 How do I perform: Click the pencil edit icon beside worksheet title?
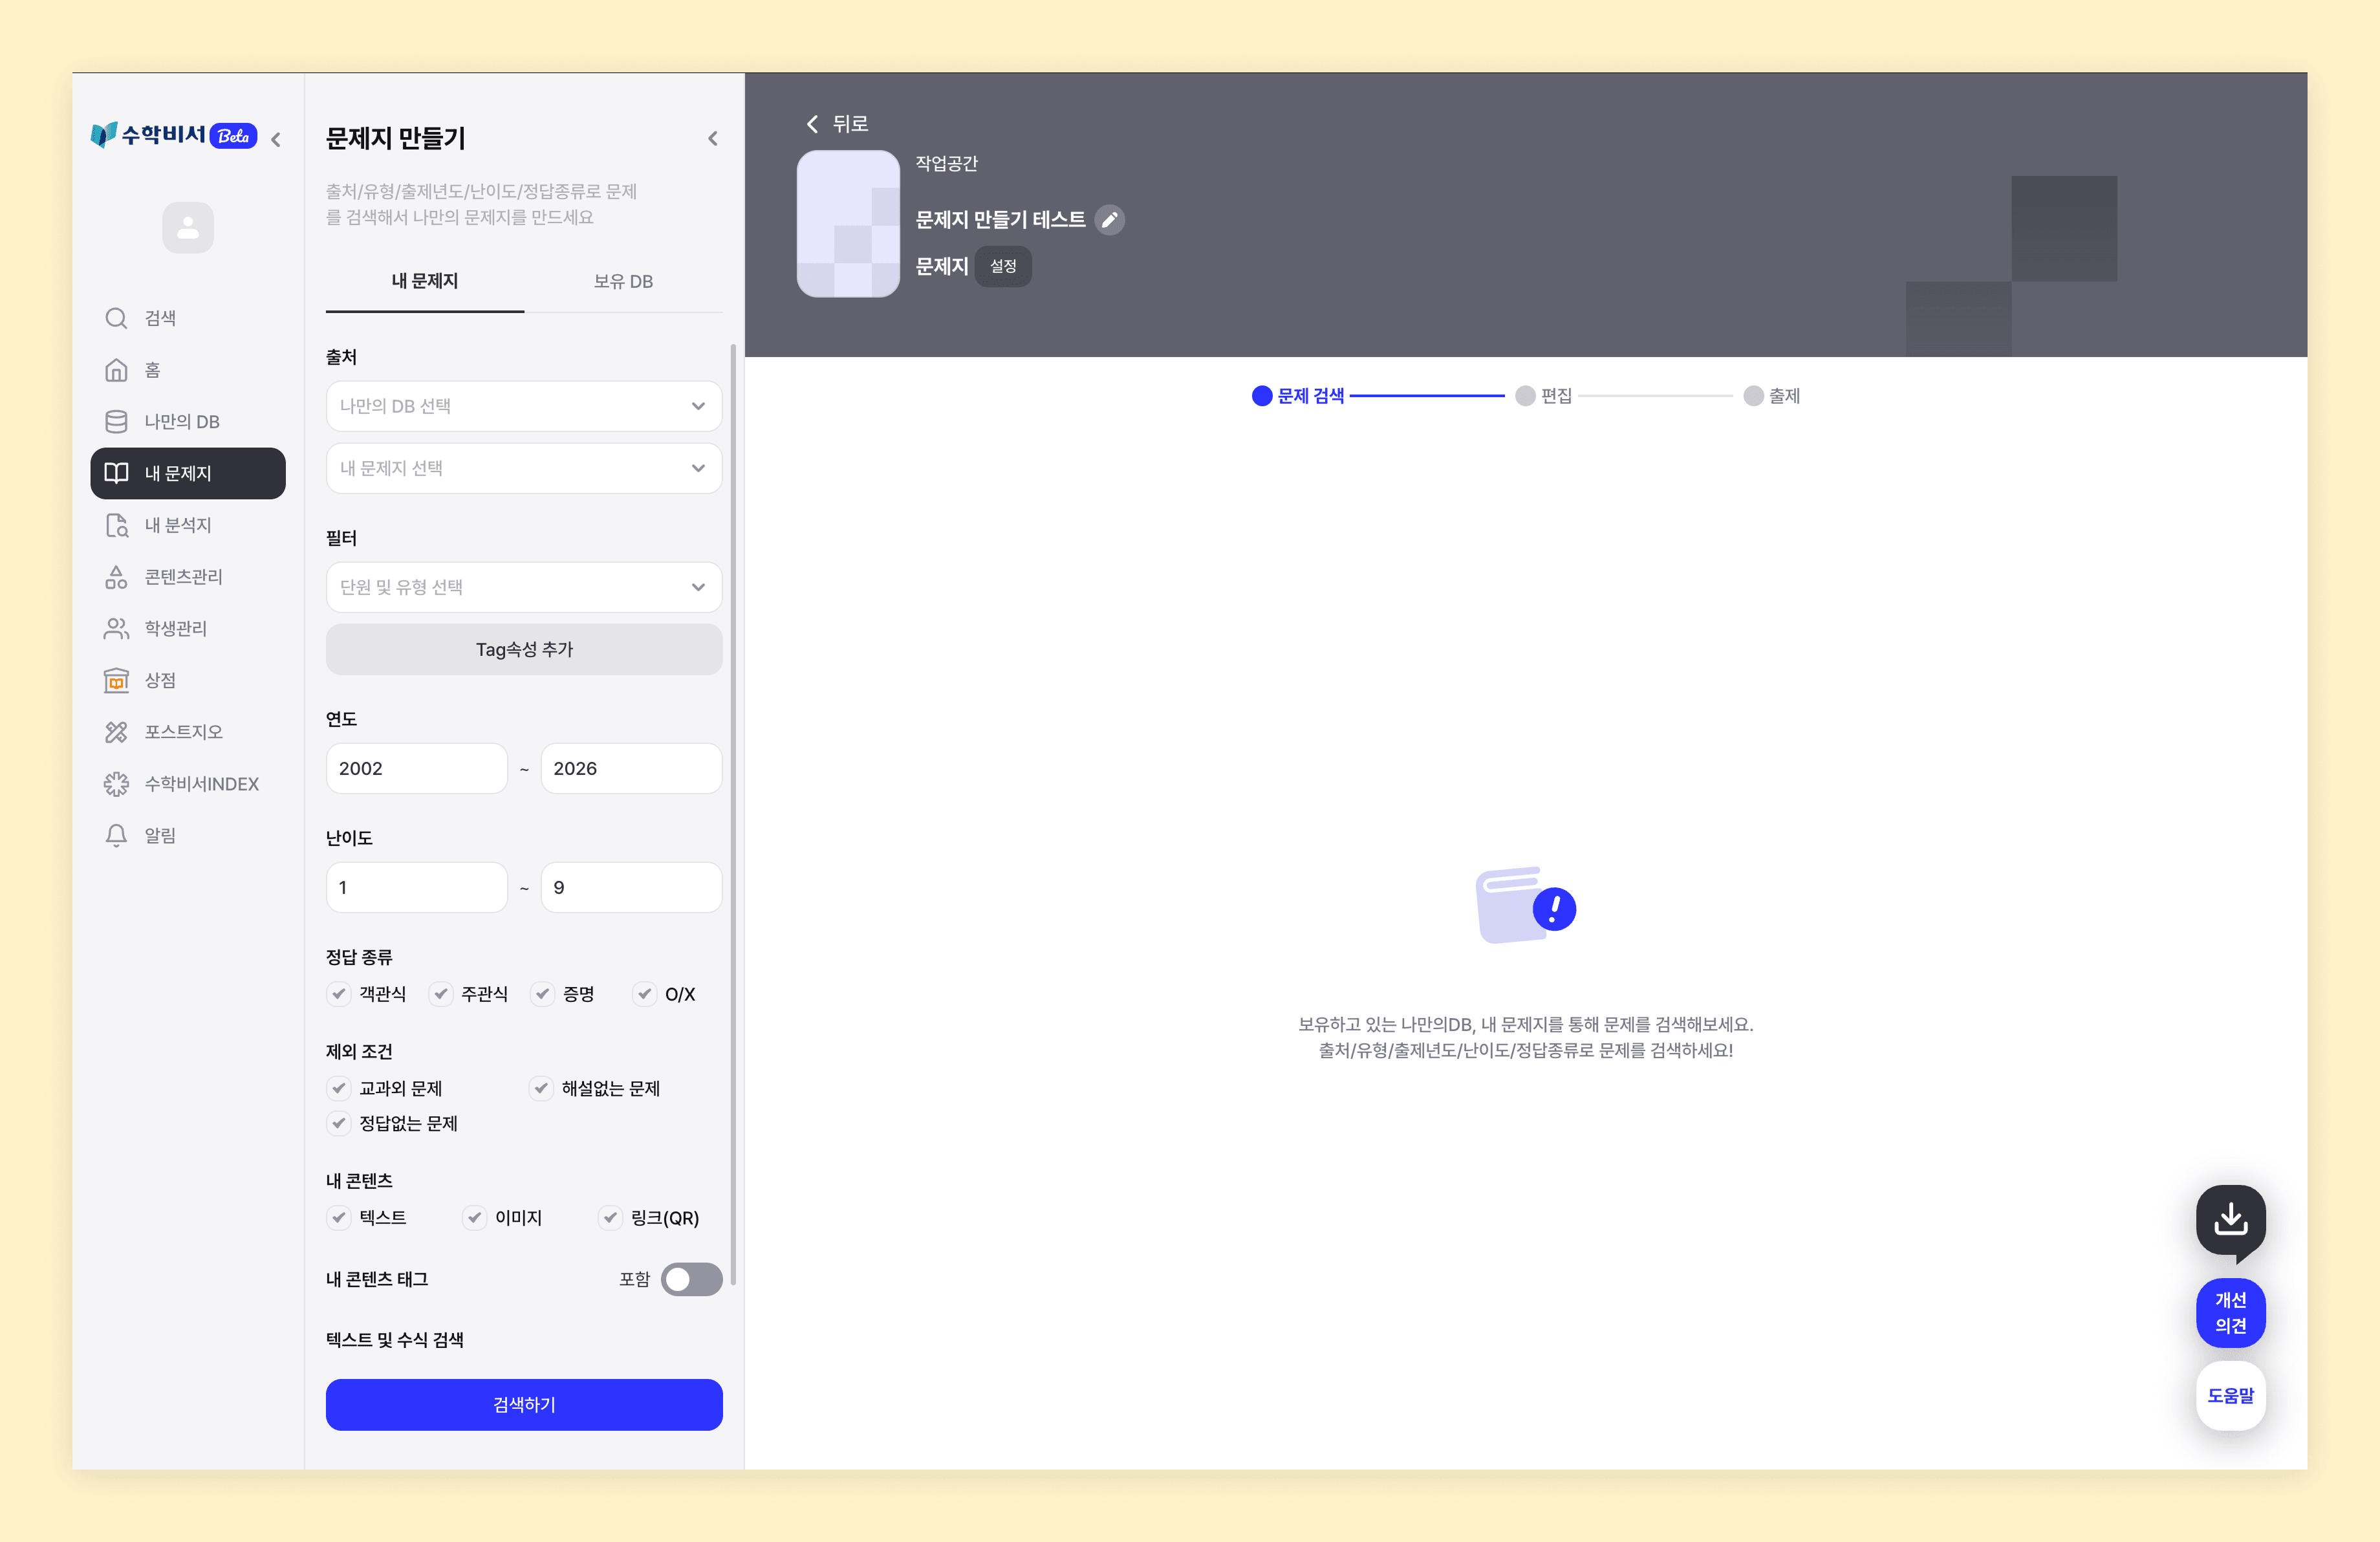(x=1109, y=220)
